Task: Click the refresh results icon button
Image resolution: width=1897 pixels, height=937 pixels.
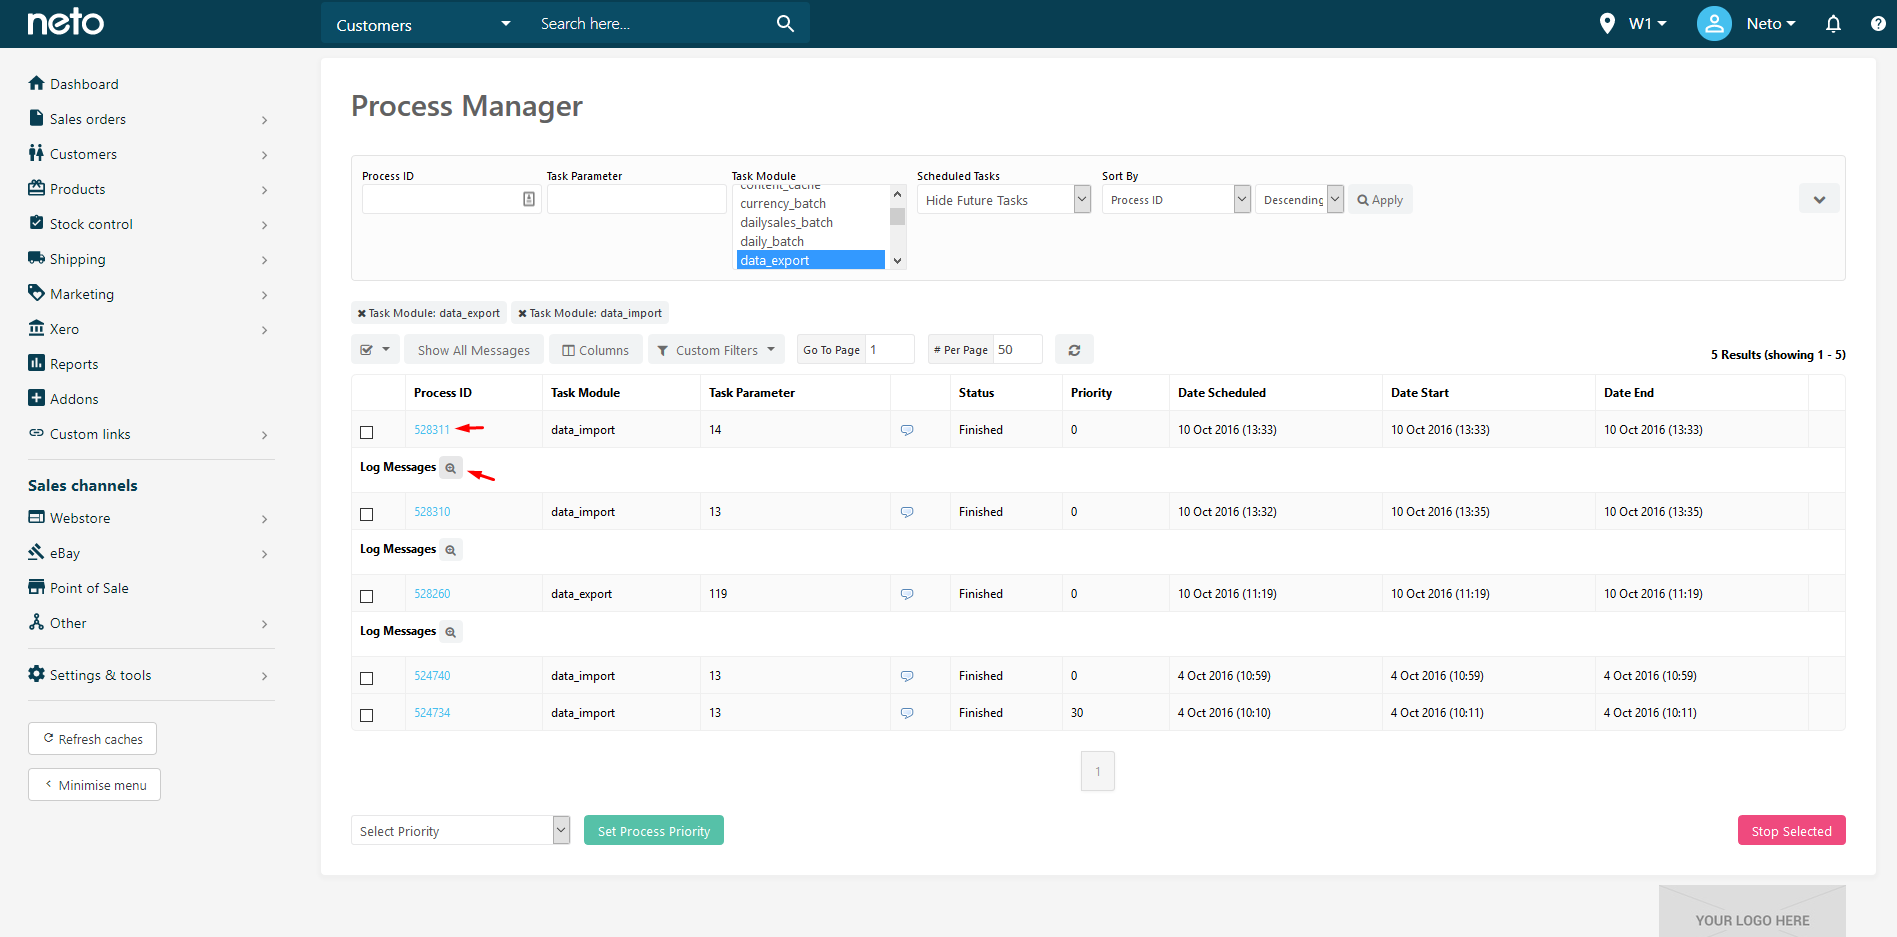Action: click(1074, 350)
